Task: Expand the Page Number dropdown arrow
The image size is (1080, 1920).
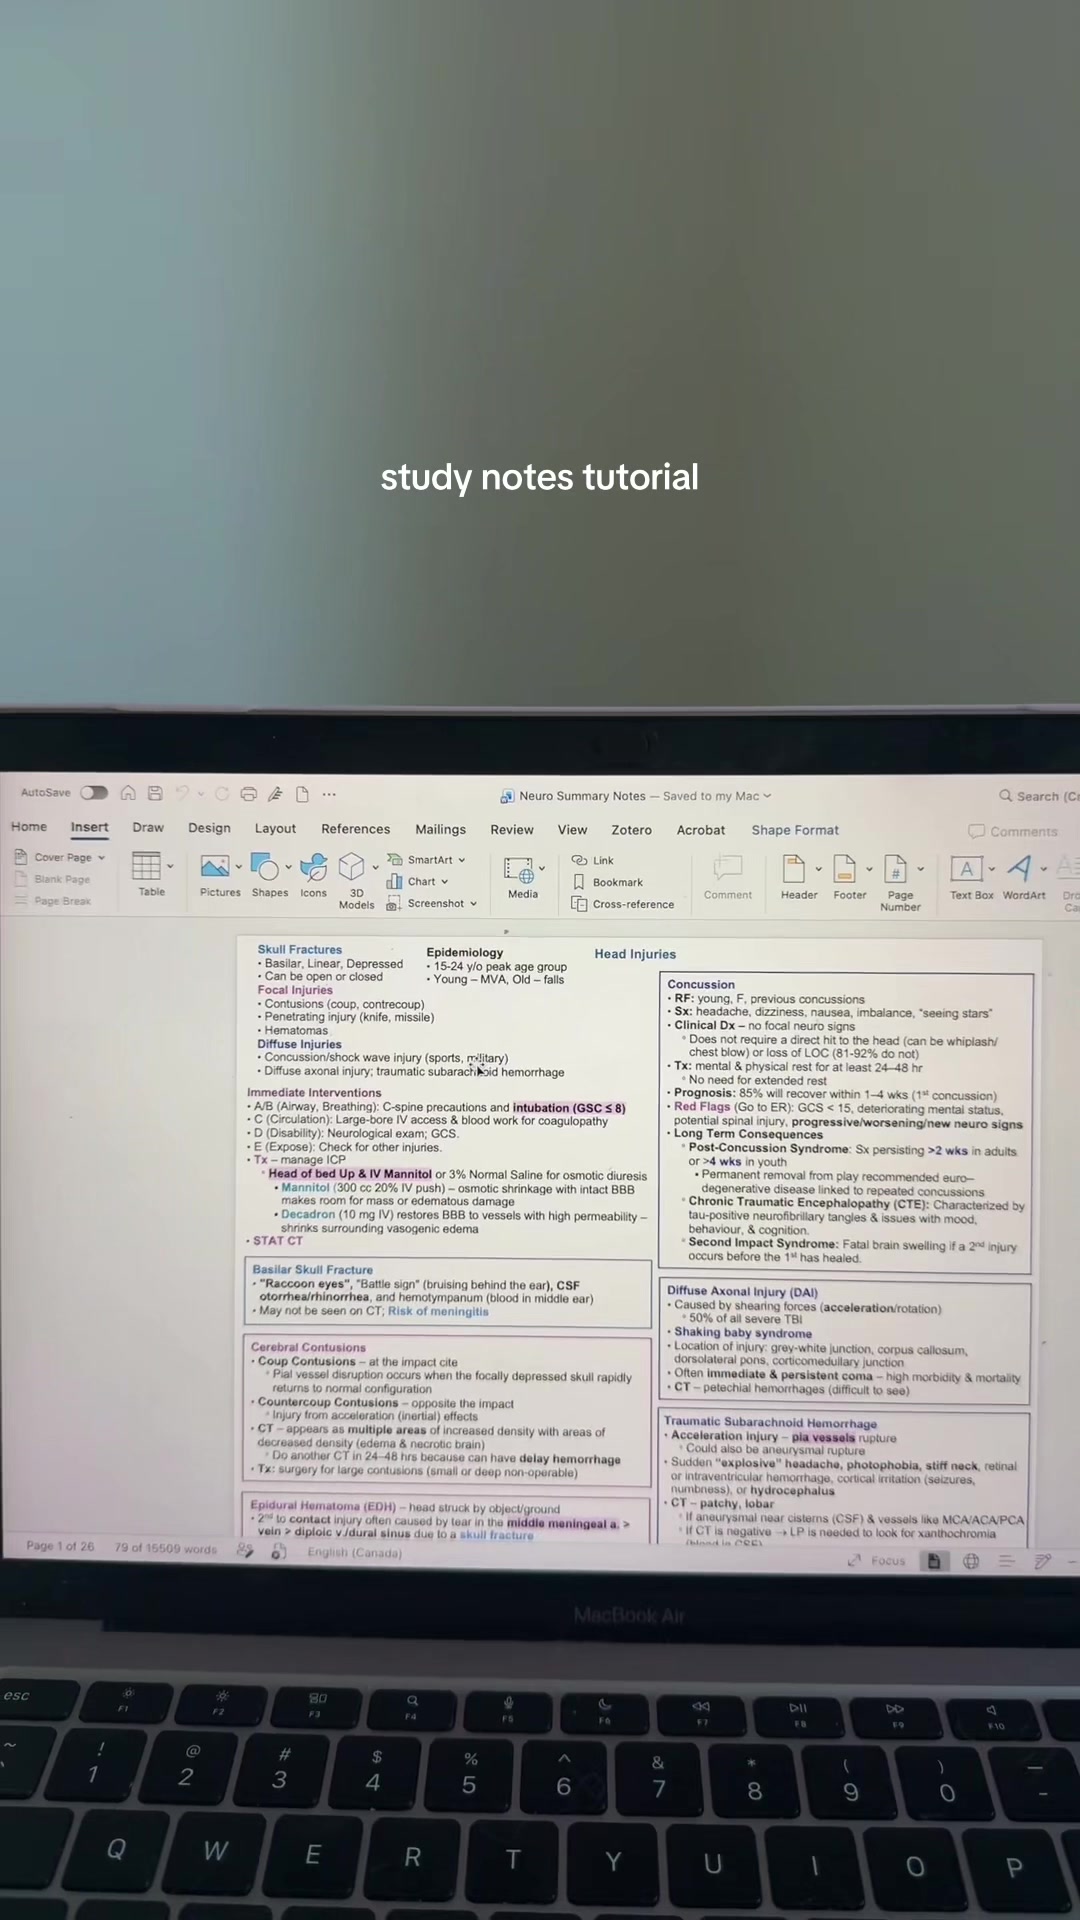Action: 921,869
